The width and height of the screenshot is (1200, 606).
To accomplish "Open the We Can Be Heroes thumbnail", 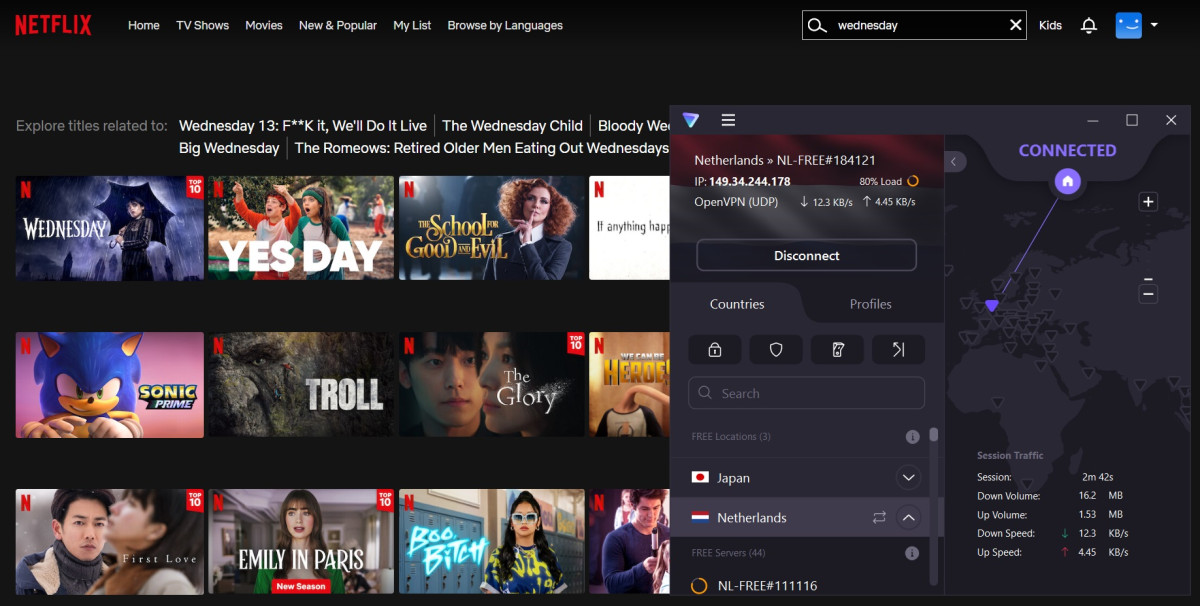I will (629, 385).
